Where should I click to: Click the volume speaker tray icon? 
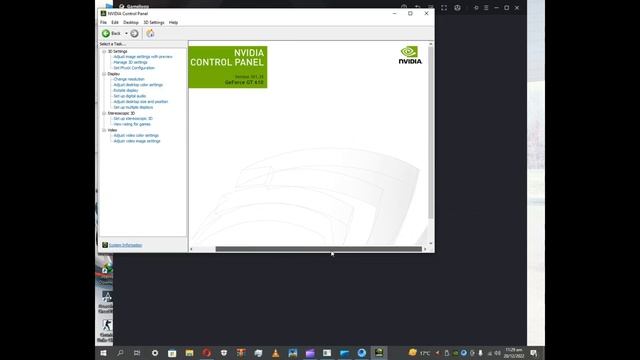click(498, 353)
